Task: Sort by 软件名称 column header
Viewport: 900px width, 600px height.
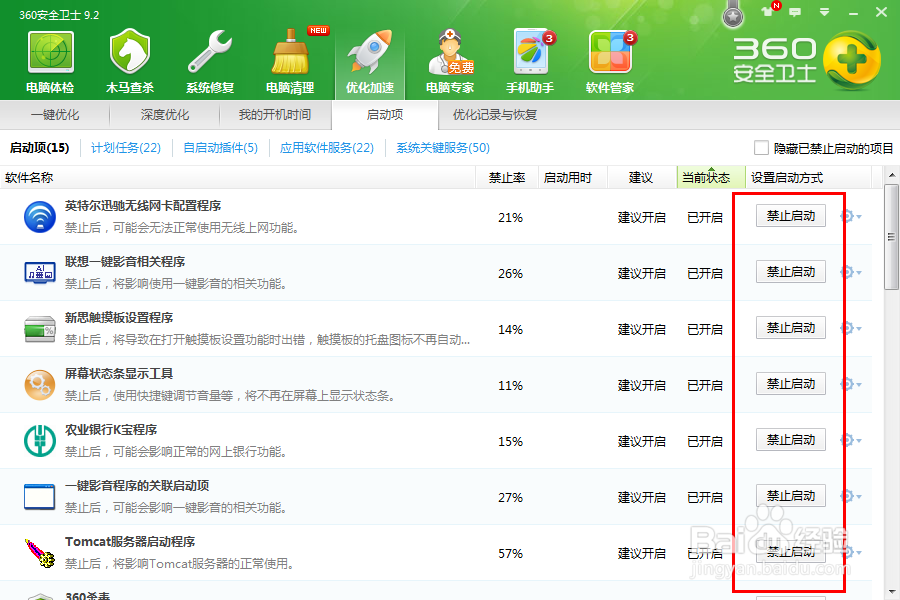Action: click(x=238, y=178)
